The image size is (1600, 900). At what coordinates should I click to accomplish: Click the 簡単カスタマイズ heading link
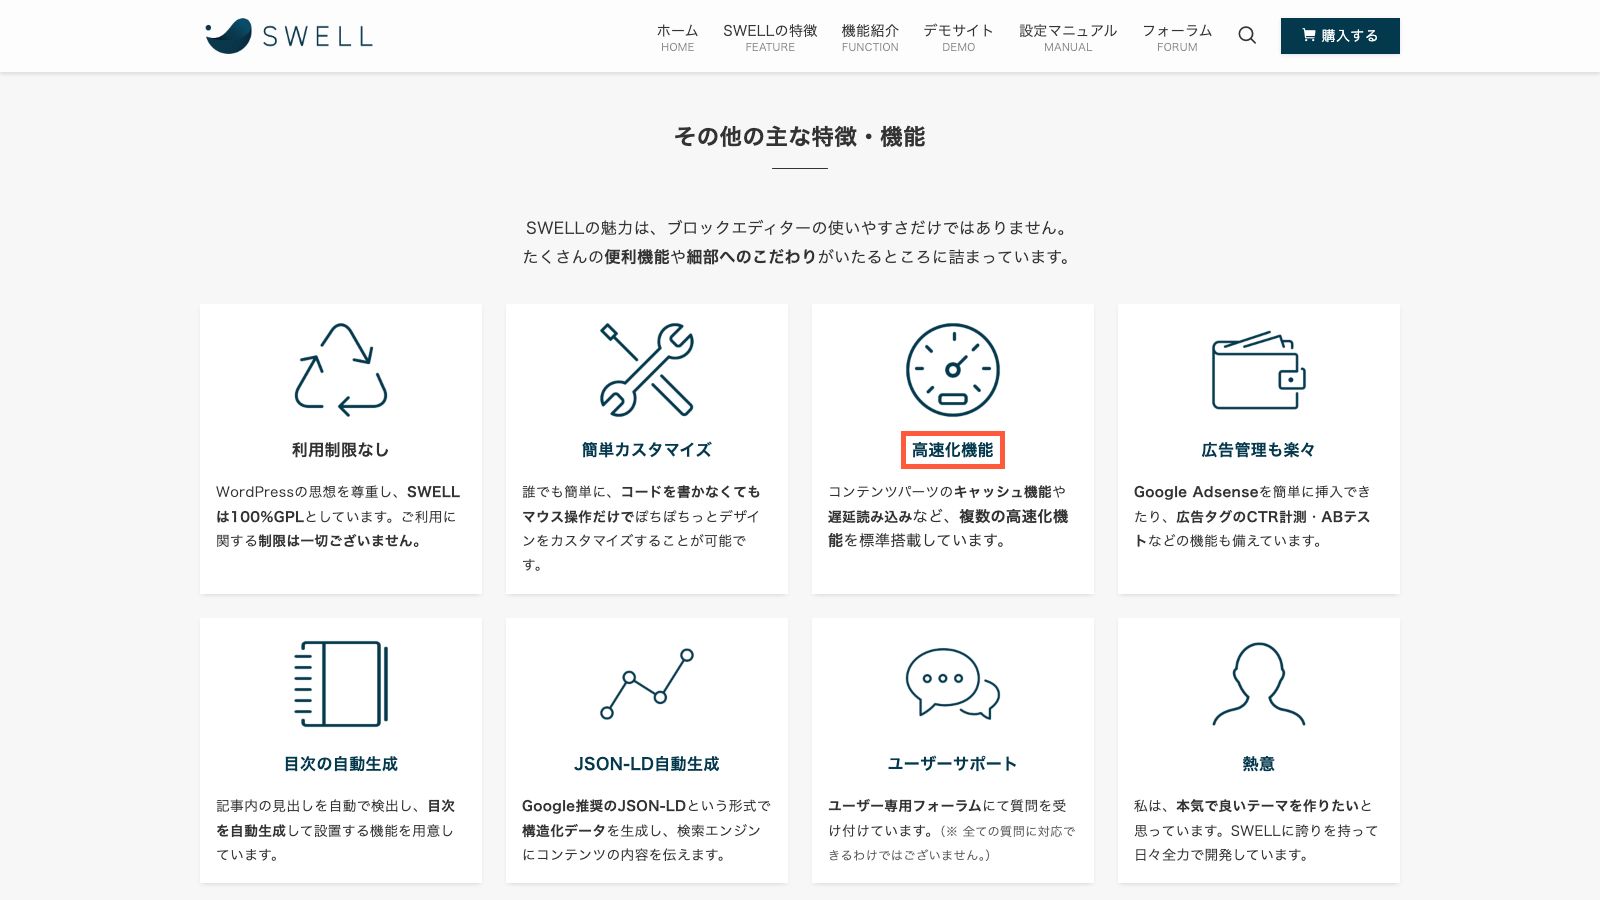pyautogui.click(x=647, y=450)
